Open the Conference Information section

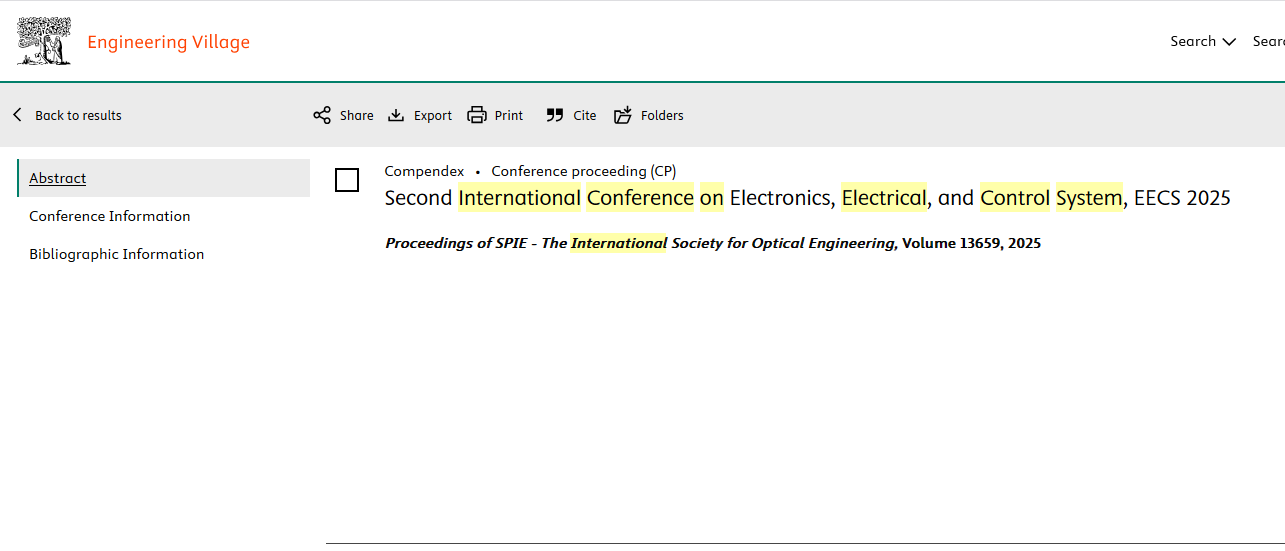tap(110, 216)
